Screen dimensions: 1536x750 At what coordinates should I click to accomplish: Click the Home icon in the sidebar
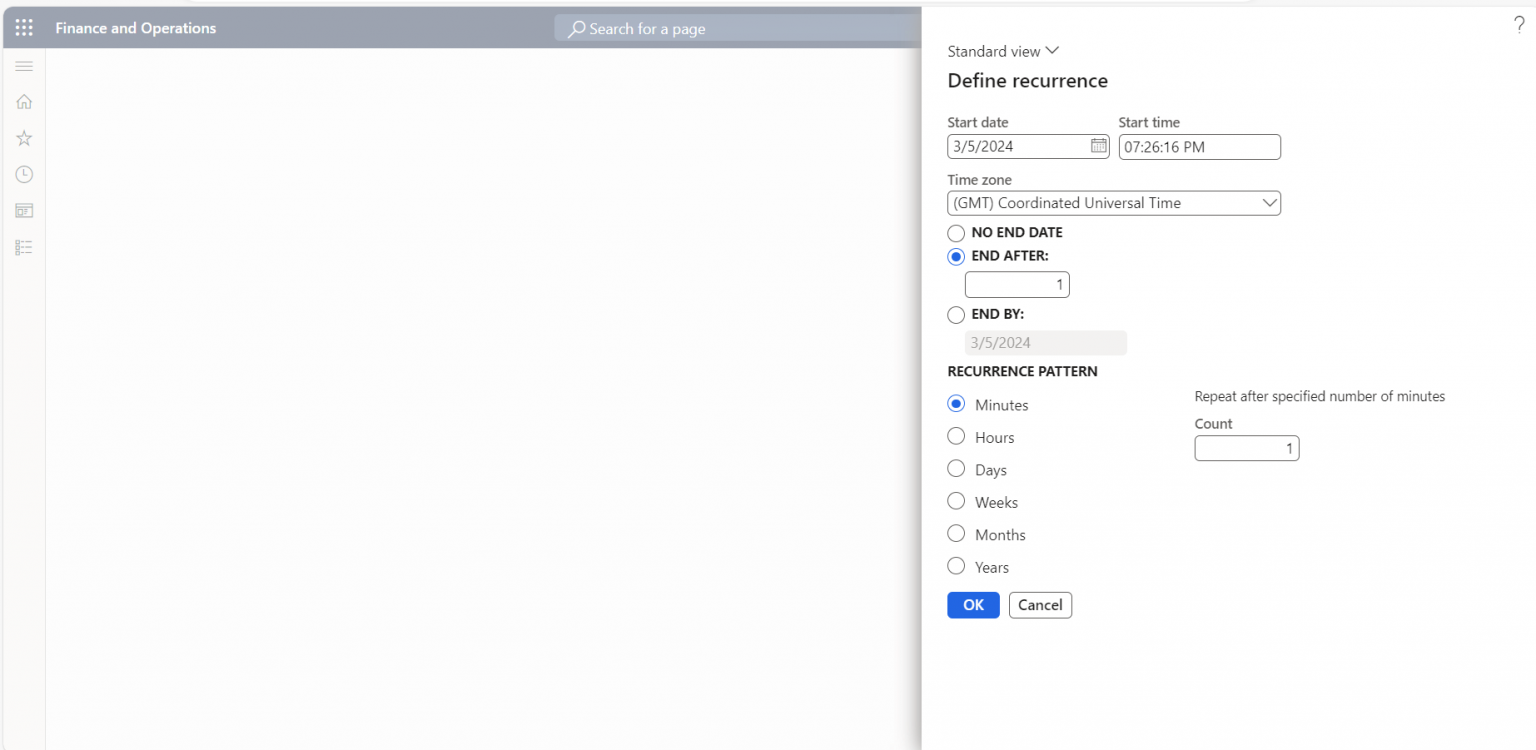point(24,101)
